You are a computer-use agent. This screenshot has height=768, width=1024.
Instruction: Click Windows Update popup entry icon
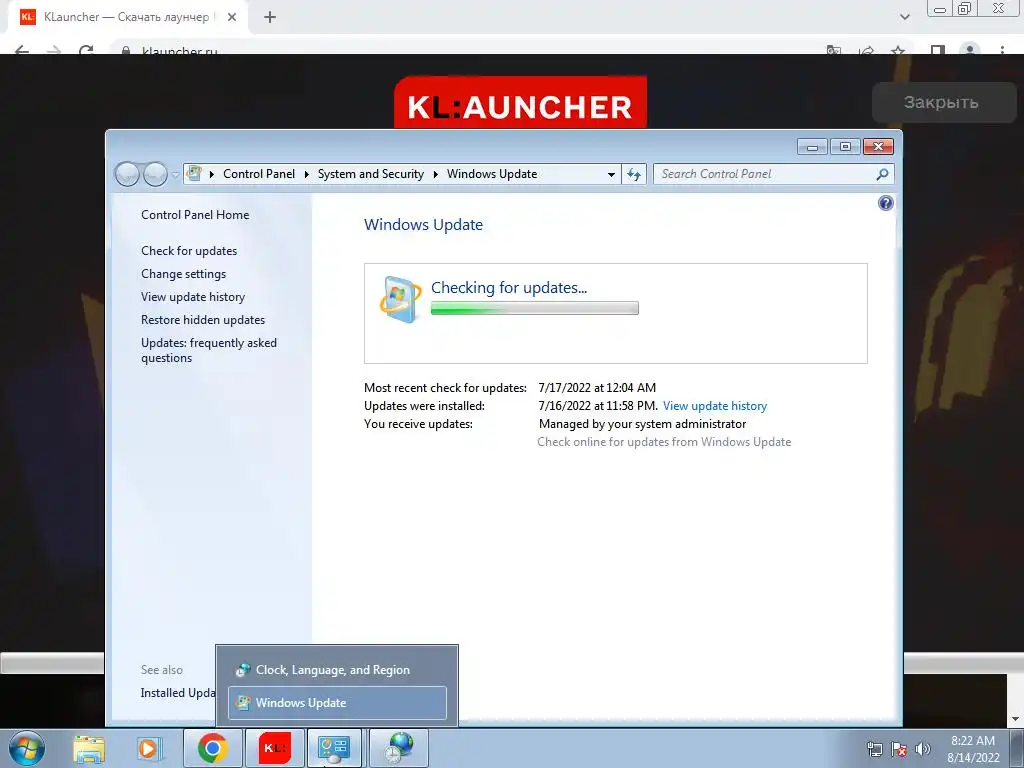(x=243, y=703)
